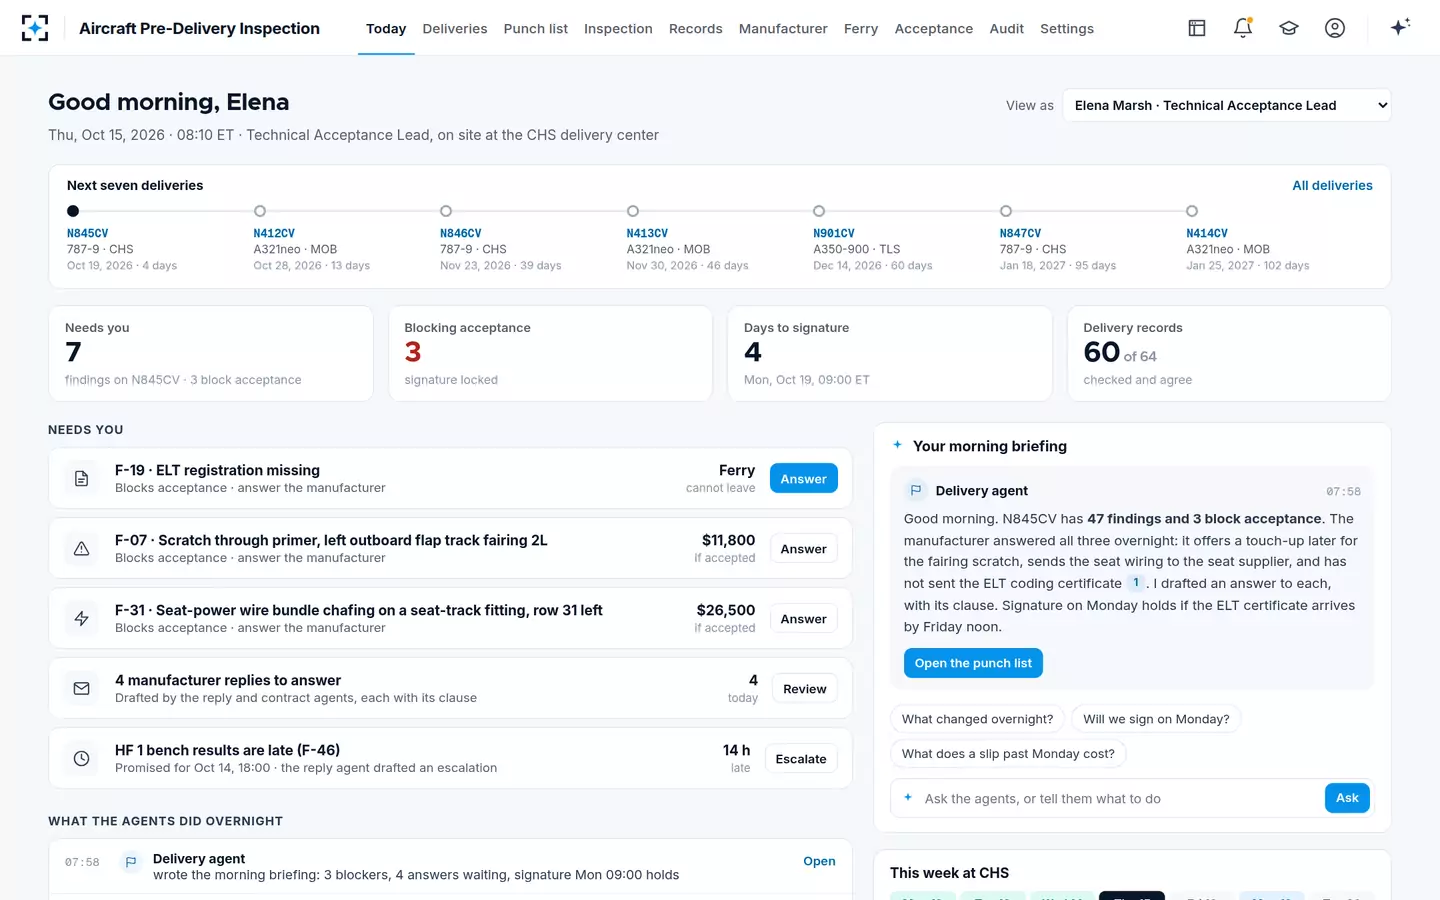Click Escalate for late bench results
1440x900 pixels.
coord(801,759)
